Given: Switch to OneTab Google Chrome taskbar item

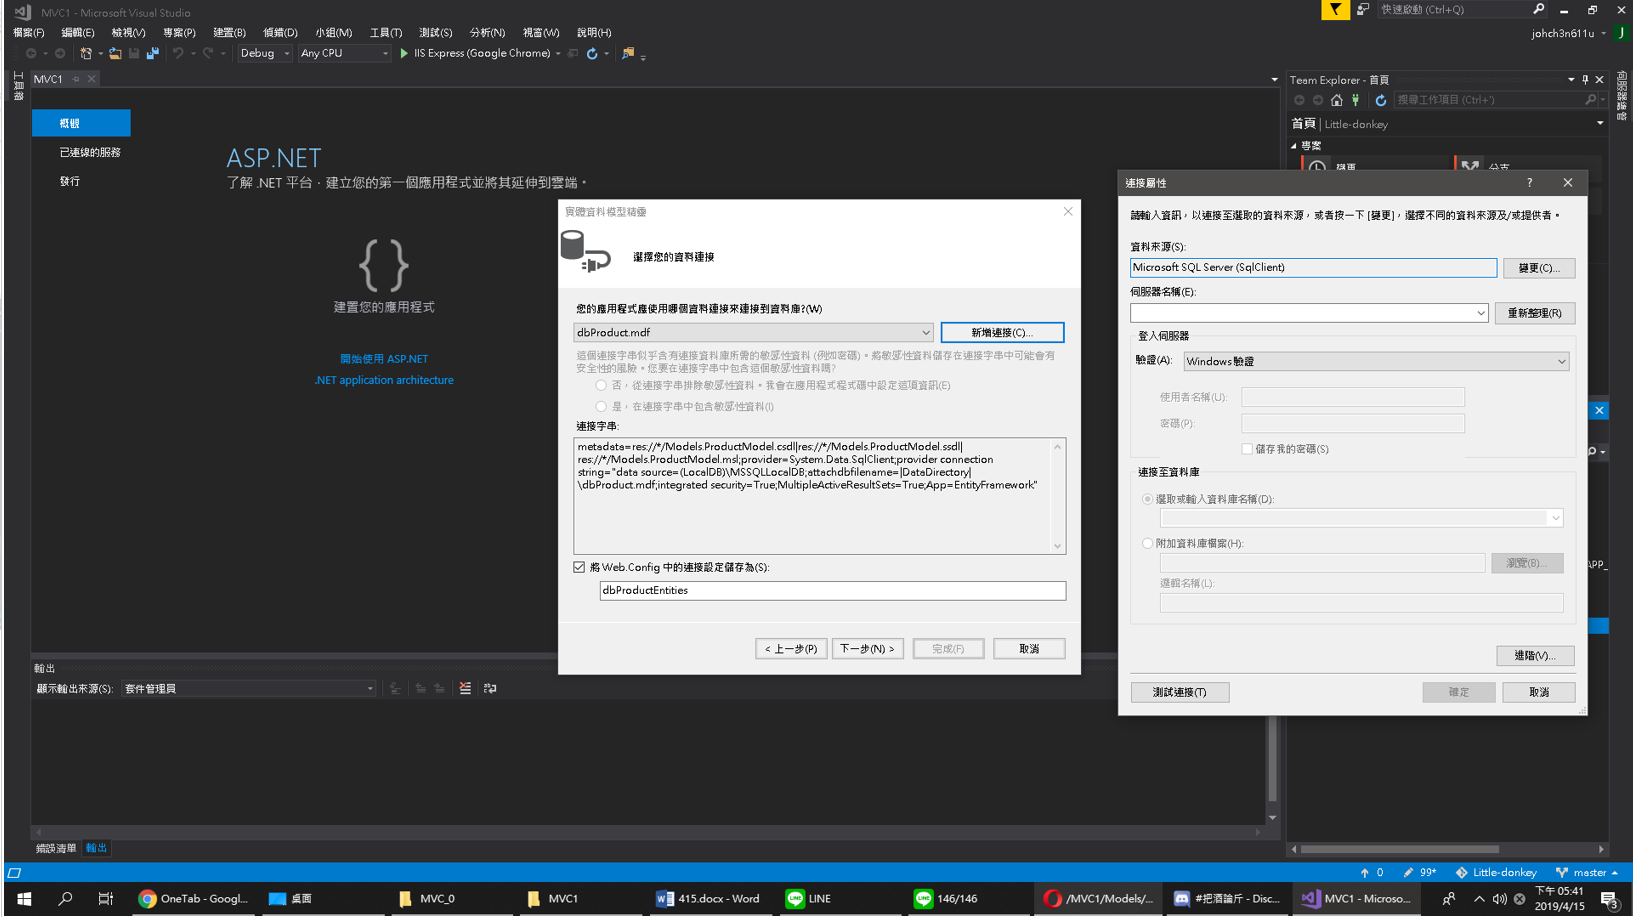Looking at the screenshot, I should click(x=194, y=899).
